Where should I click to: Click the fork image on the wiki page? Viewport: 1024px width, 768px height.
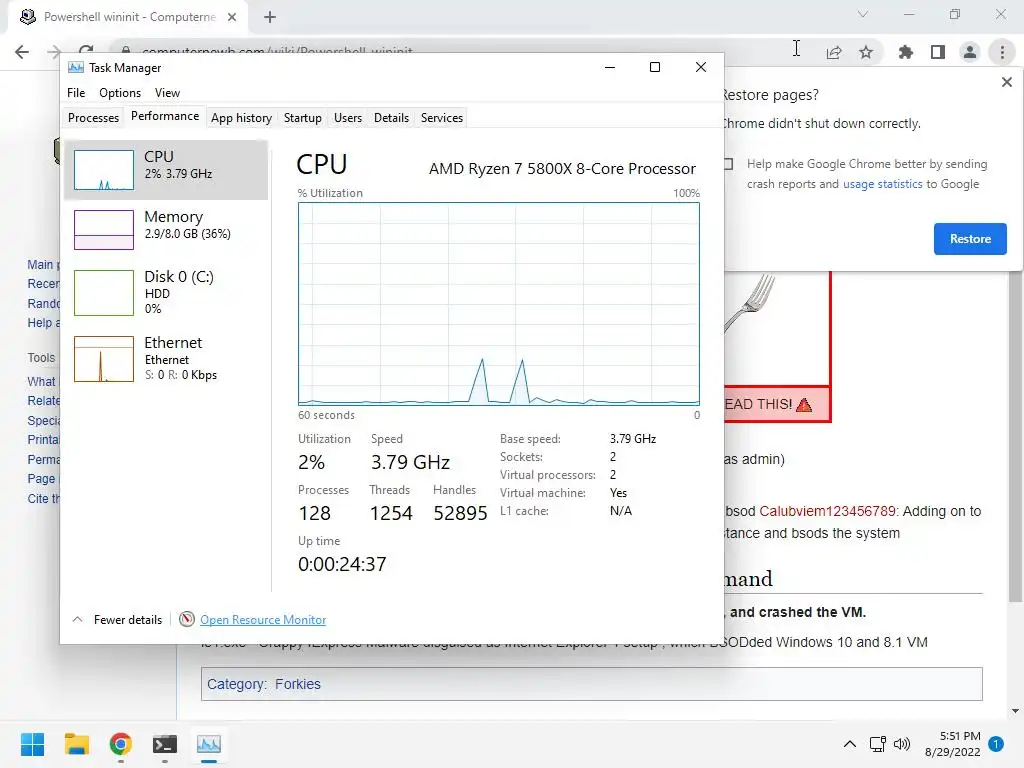tap(750, 302)
